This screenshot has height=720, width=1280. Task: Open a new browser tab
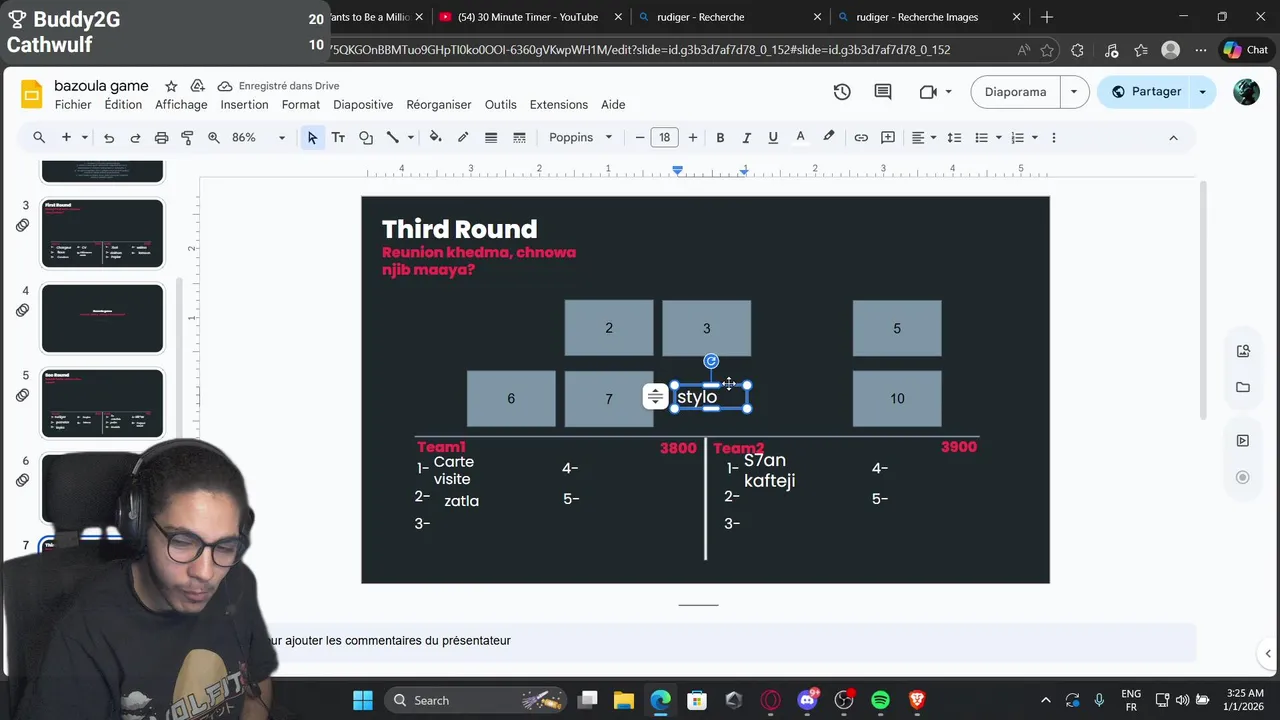tap(1046, 17)
